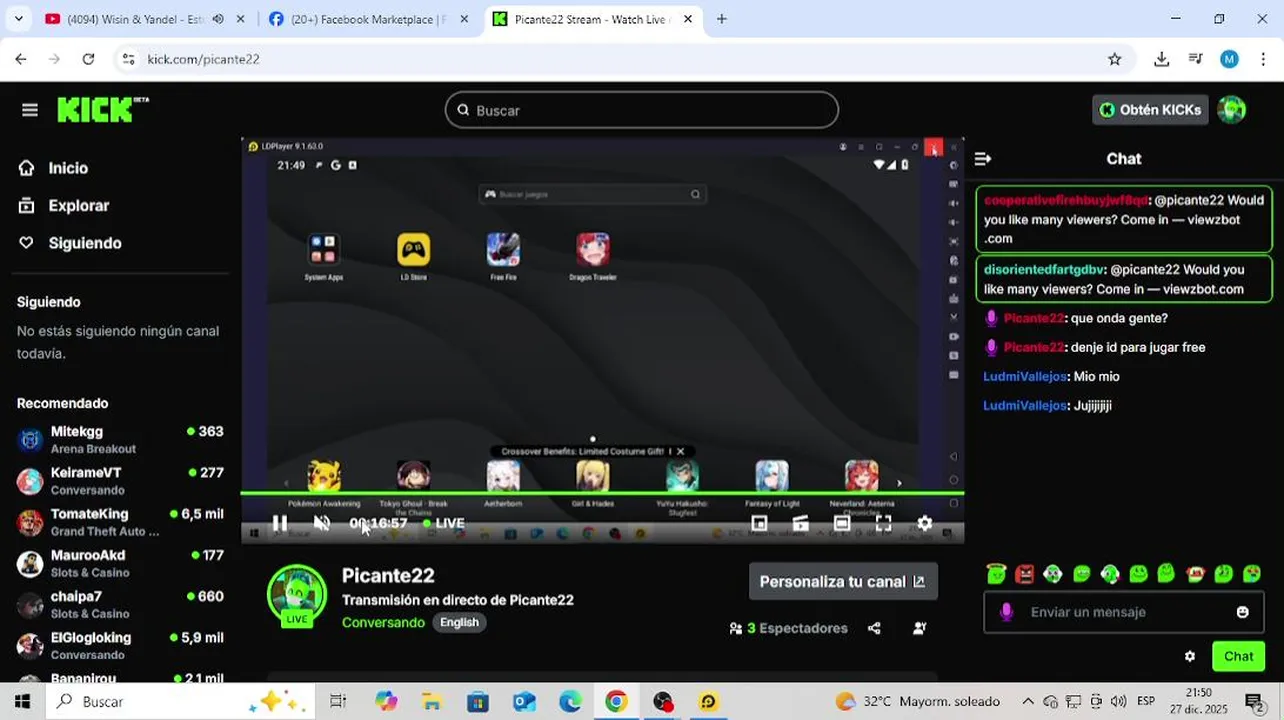Go back to the previous page
1284x720 pixels.
pos(21,59)
